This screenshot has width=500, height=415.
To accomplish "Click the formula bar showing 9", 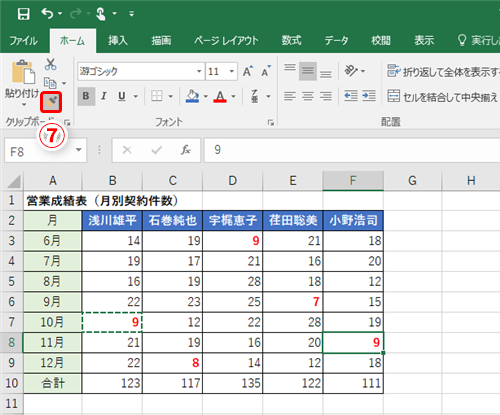I will click(352, 150).
